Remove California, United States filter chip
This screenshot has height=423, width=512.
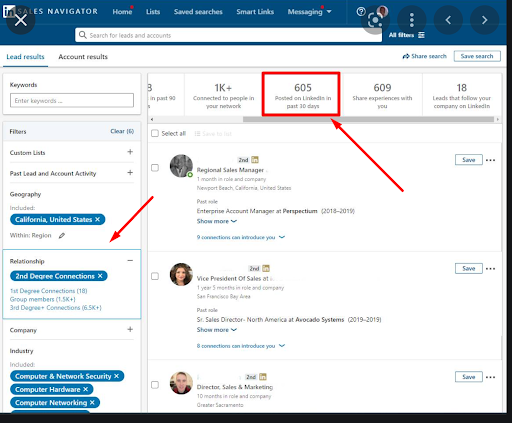97,219
